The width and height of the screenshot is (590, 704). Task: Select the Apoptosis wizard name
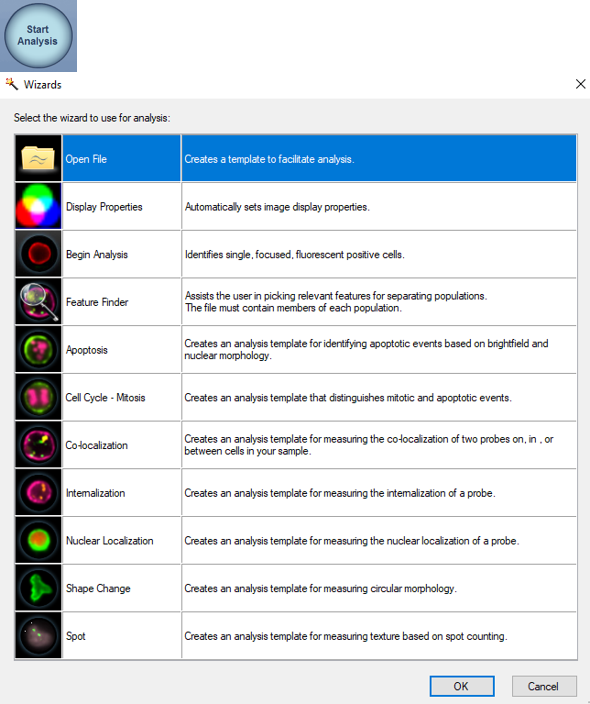(87, 350)
